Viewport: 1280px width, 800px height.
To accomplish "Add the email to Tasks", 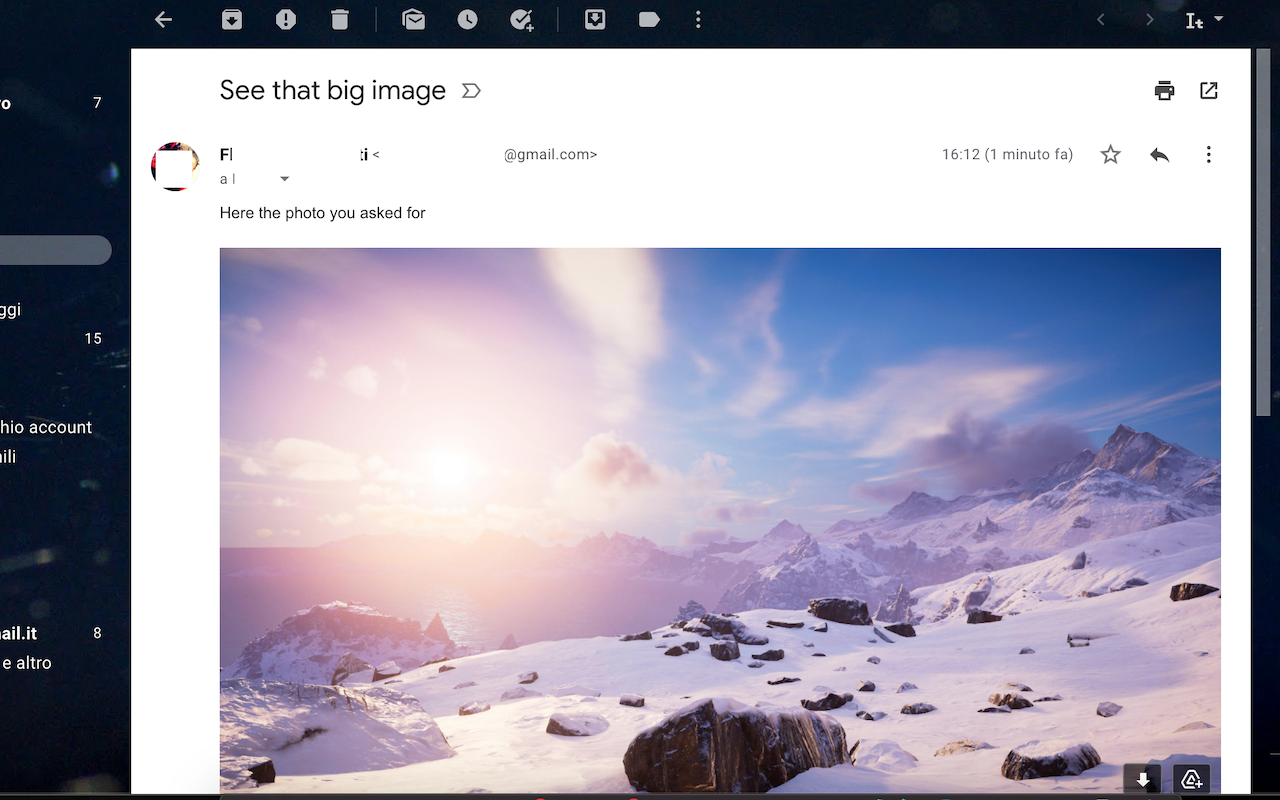I will point(522,20).
